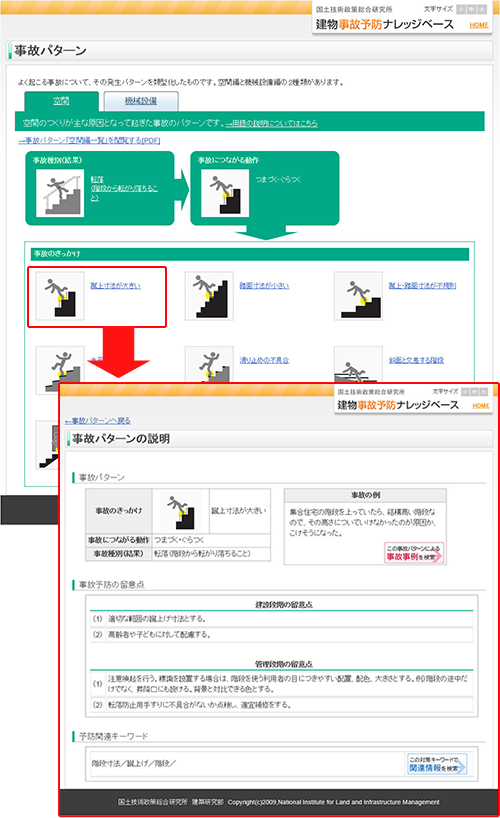
Task: Follow the 転落(階段から転がり落ちること) link
Action: tap(124, 188)
